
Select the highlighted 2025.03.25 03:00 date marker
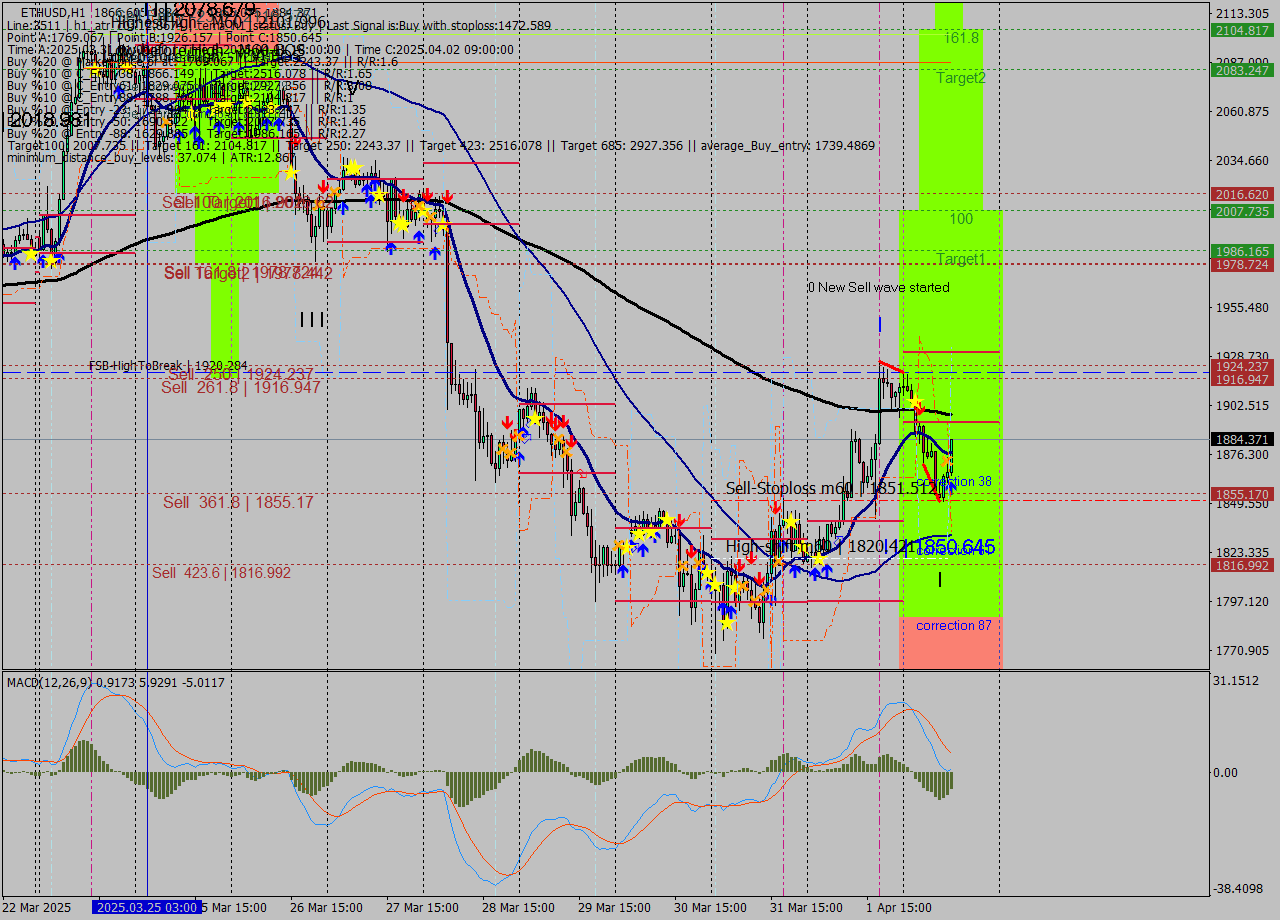[147, 910]
